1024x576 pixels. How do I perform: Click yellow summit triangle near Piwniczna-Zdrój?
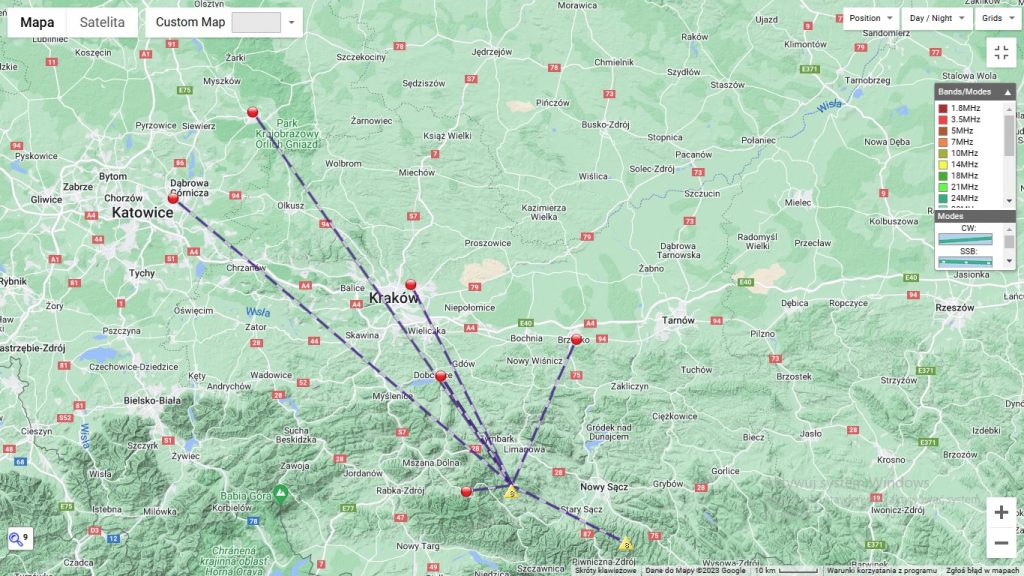tap(626, 543)
